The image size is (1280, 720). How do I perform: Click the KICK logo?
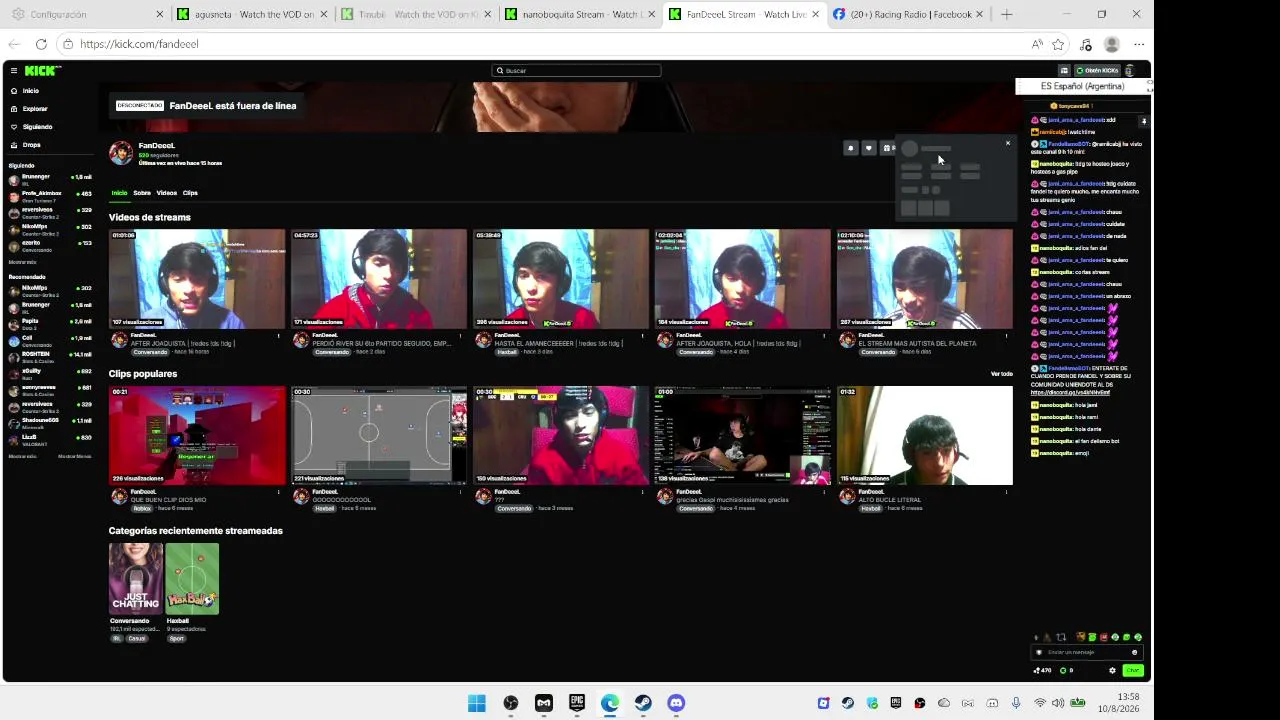point(42,70)
